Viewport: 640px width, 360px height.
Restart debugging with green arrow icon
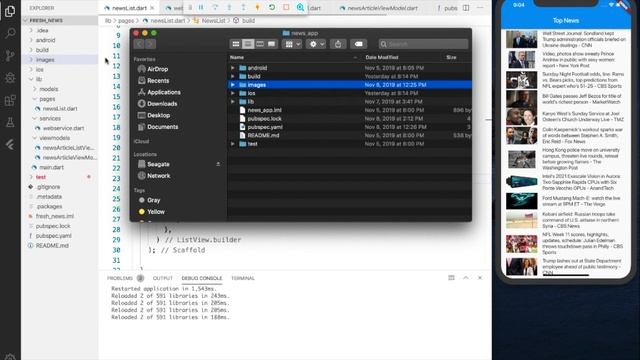pos(271,7)
